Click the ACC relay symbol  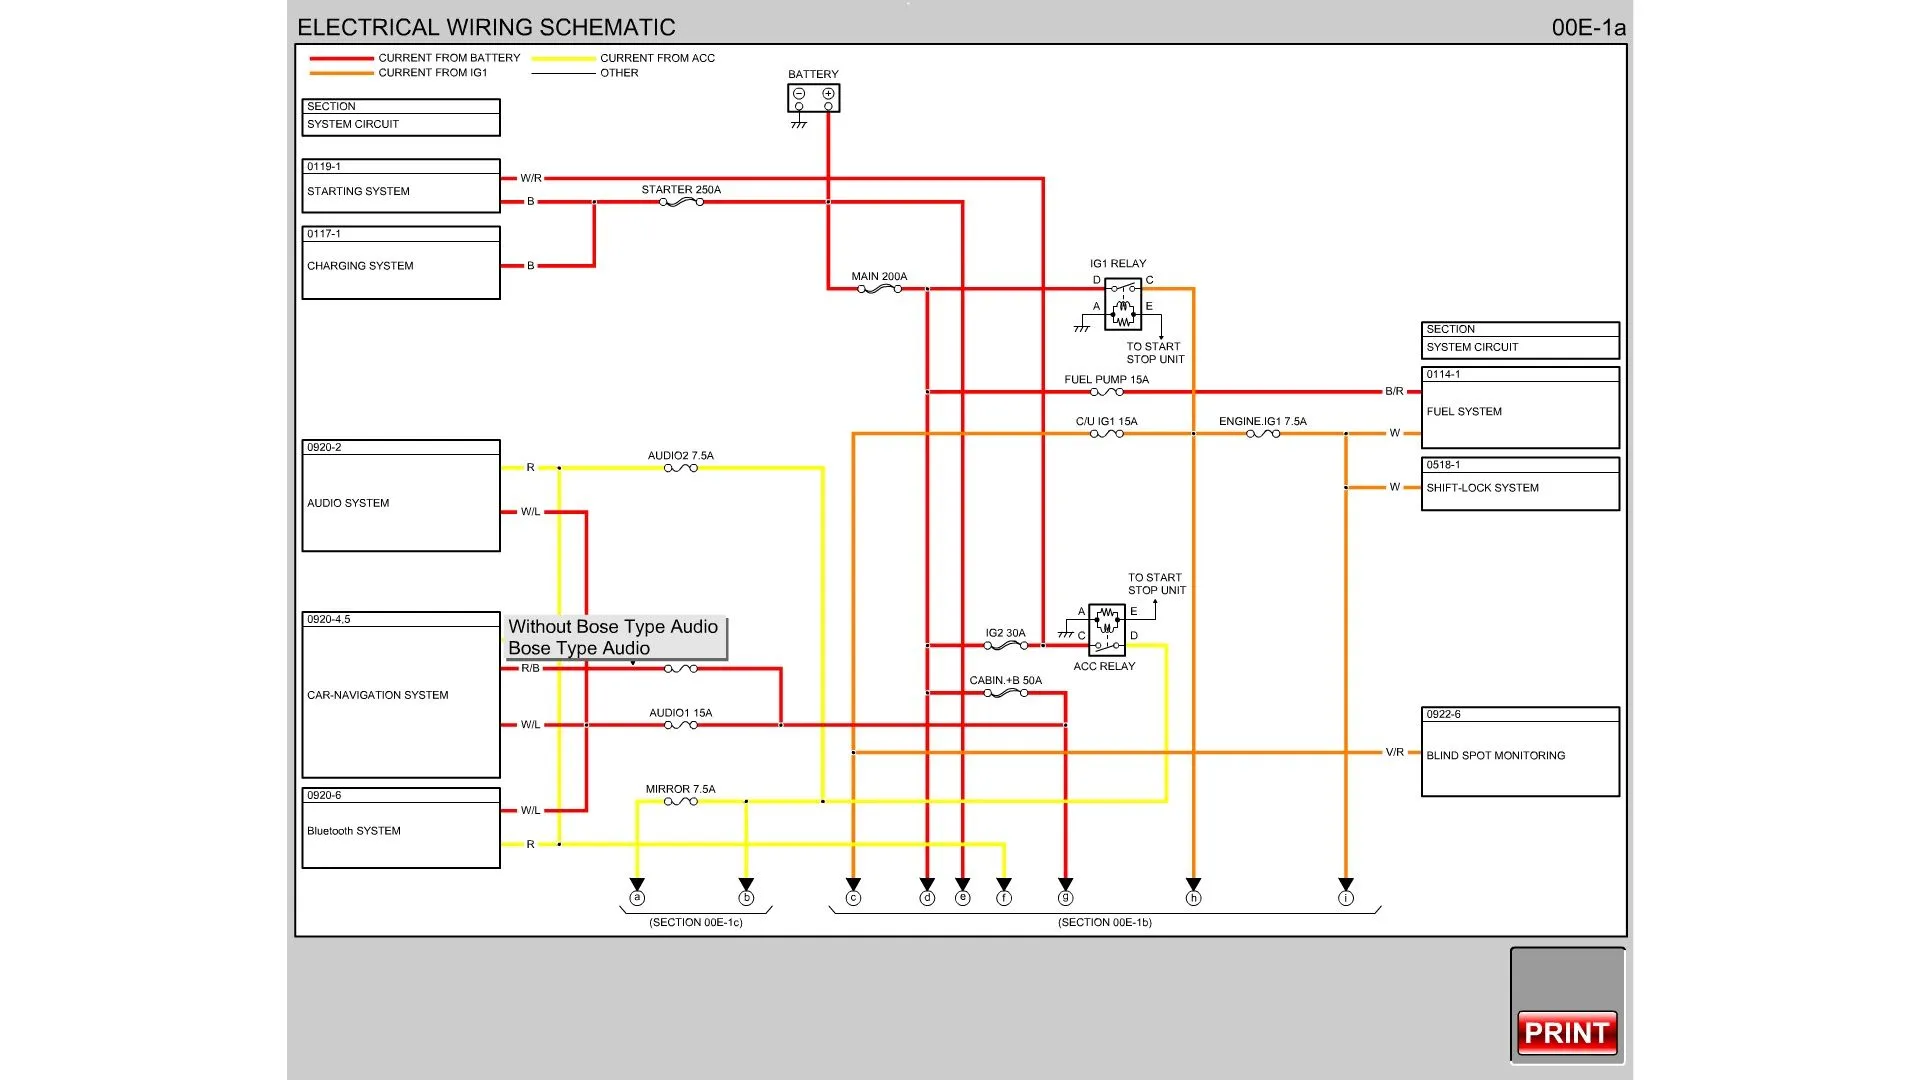[x=1106, y=630]
